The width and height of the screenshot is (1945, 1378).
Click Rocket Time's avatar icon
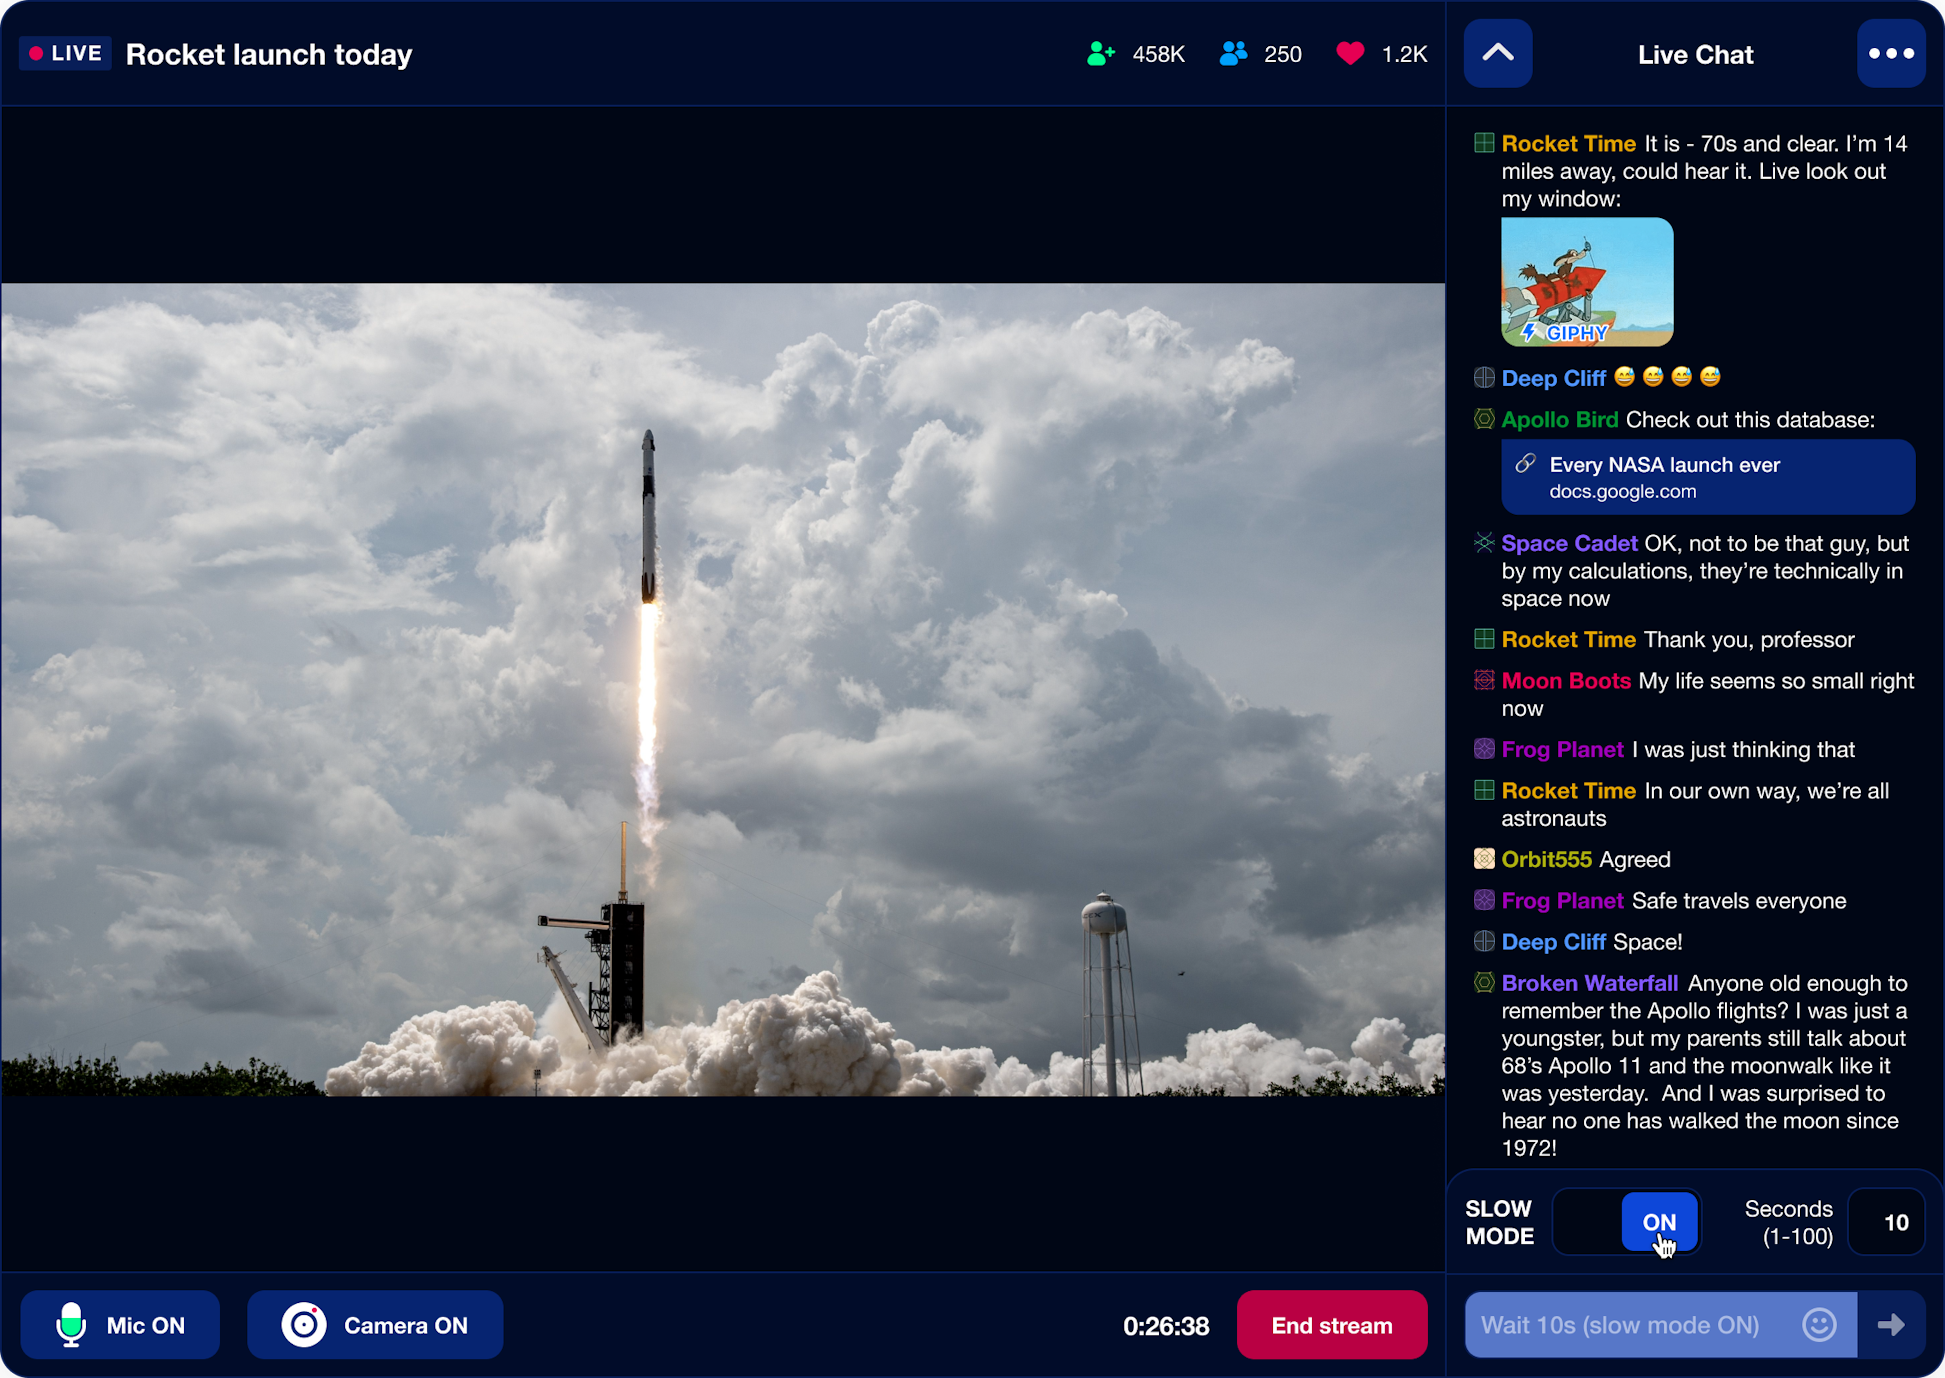(1484, 143)
